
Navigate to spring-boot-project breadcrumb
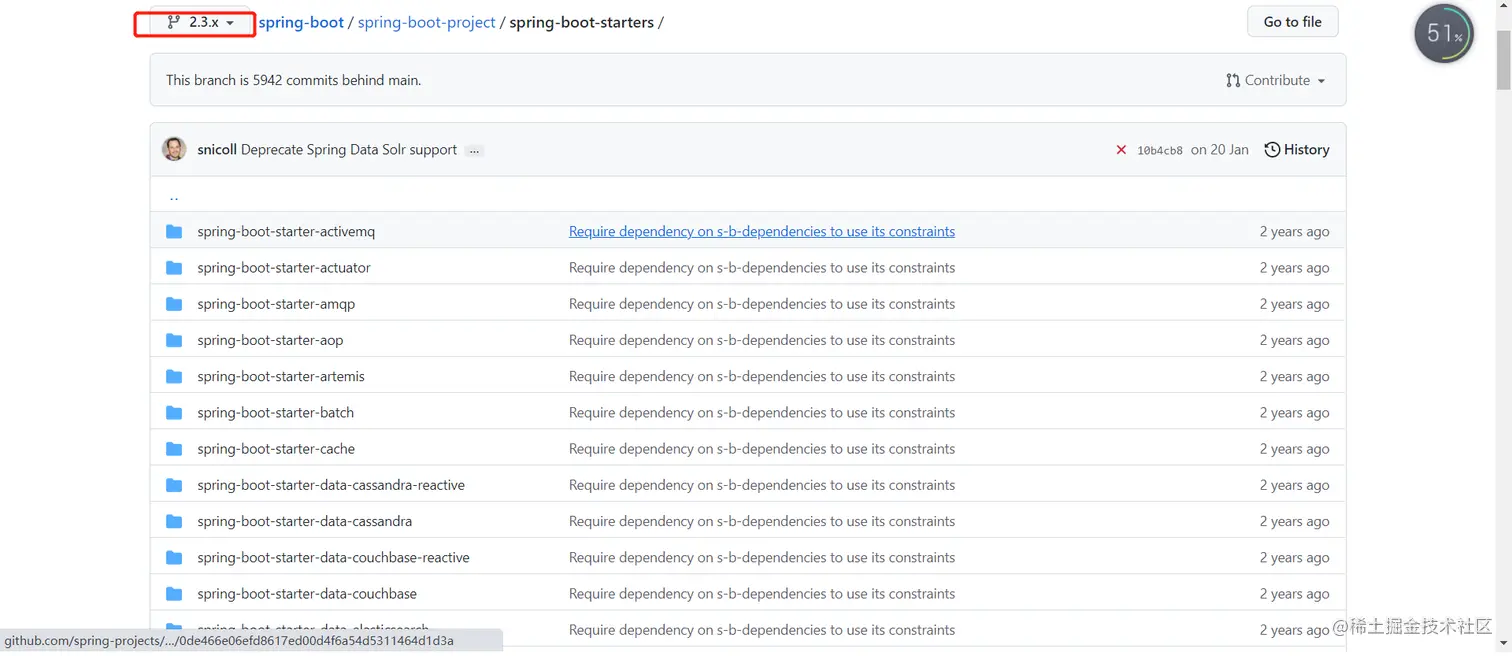coord(426,22)
